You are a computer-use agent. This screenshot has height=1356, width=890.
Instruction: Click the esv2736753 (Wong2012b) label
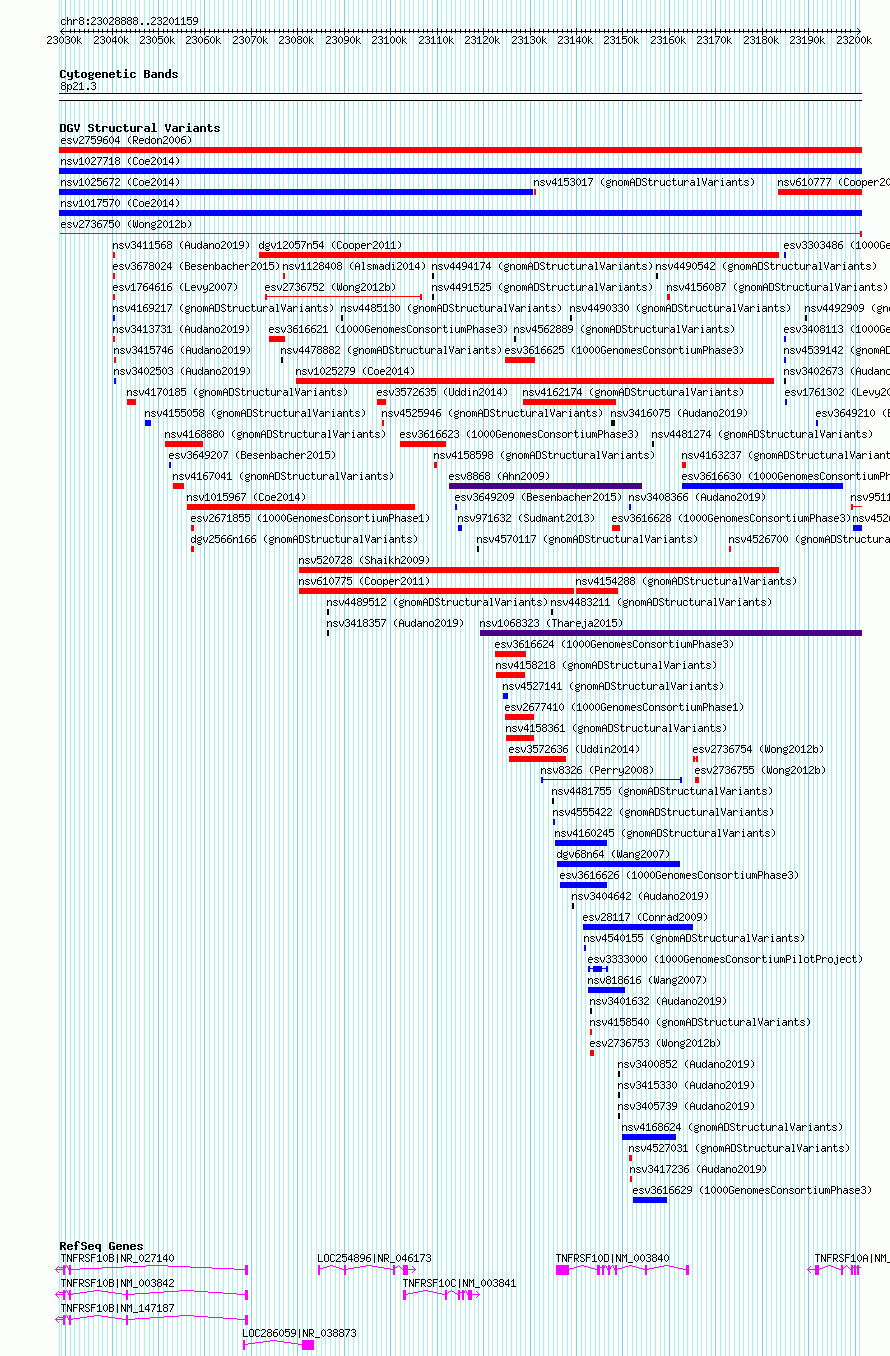pos(655,1043)
